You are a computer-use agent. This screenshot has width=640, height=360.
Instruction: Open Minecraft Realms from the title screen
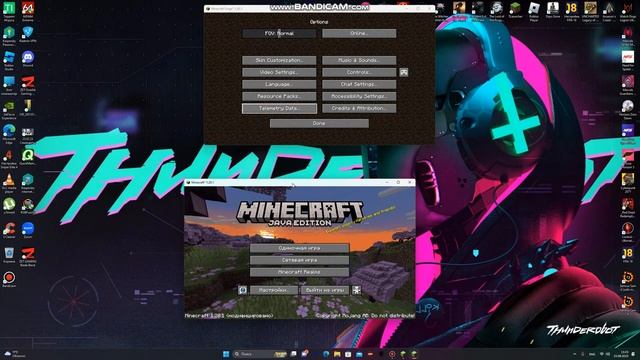point(299,272)
